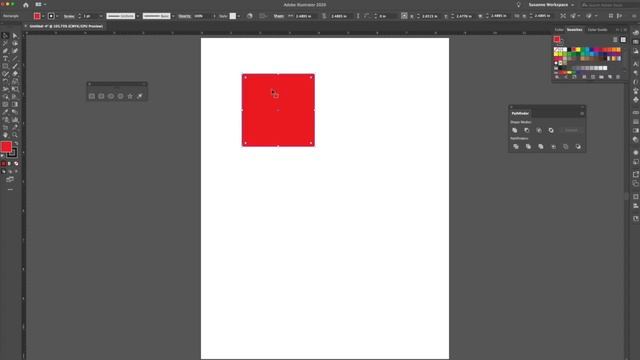Switch to the Color tab
This screenshot has height=360, width=640.
559,30
